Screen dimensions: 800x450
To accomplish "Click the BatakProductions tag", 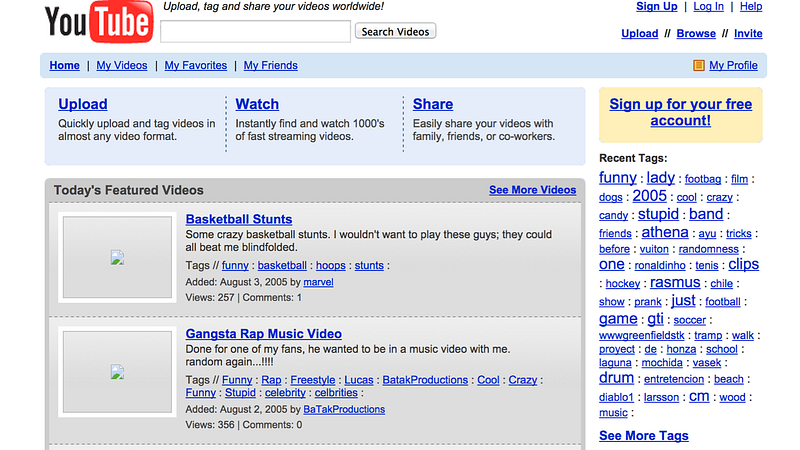I will coord(425,380).
